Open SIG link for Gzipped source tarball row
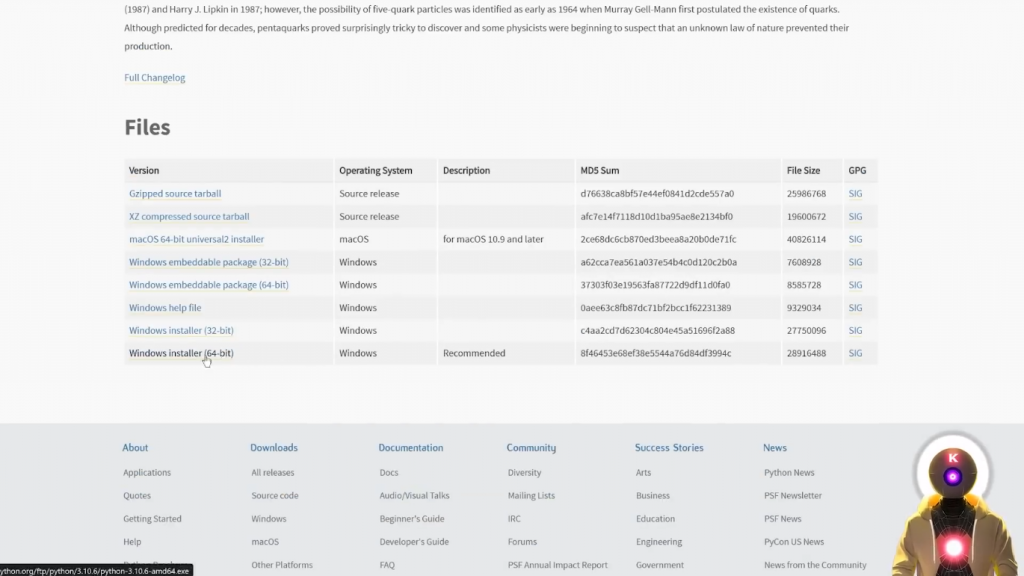 coord(855,194)
